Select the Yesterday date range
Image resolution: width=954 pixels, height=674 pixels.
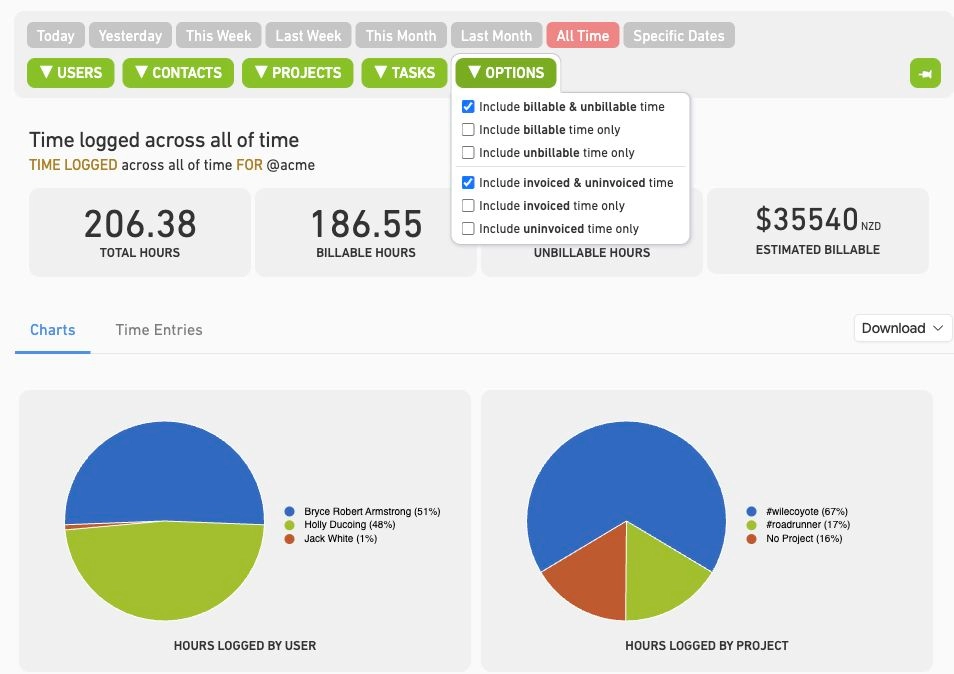(130, 36)
